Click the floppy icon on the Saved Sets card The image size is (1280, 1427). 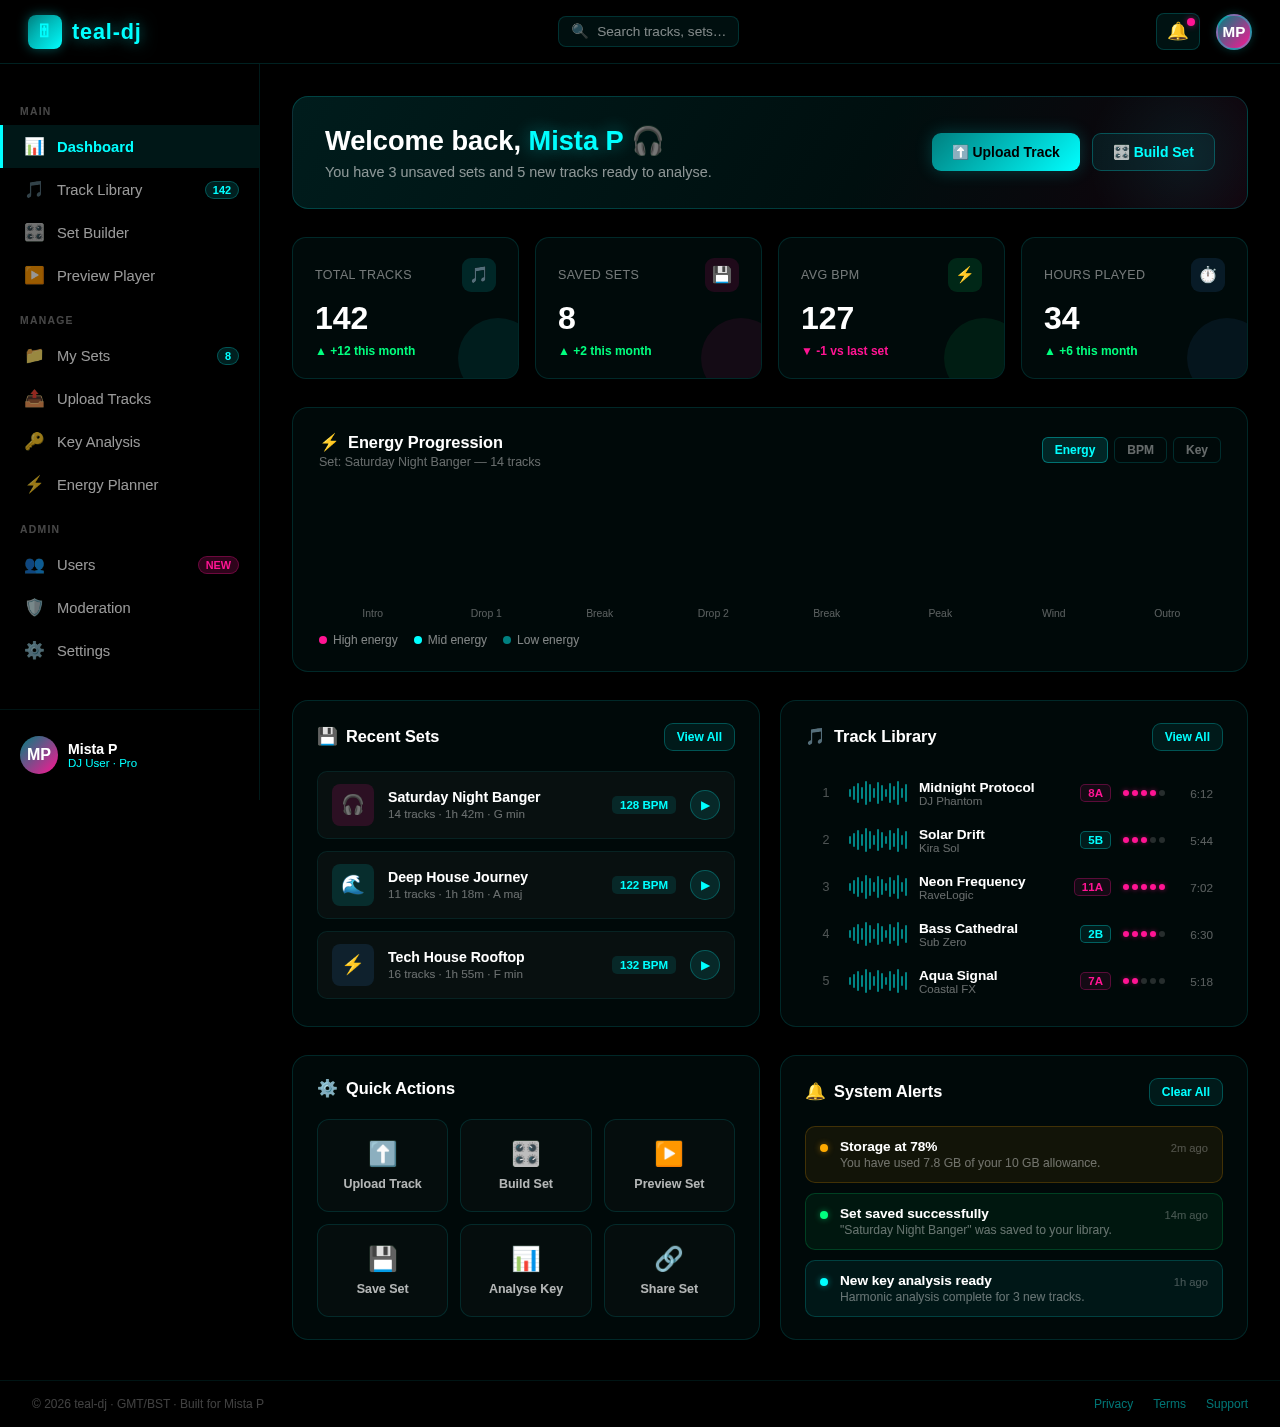coord(721,275)
